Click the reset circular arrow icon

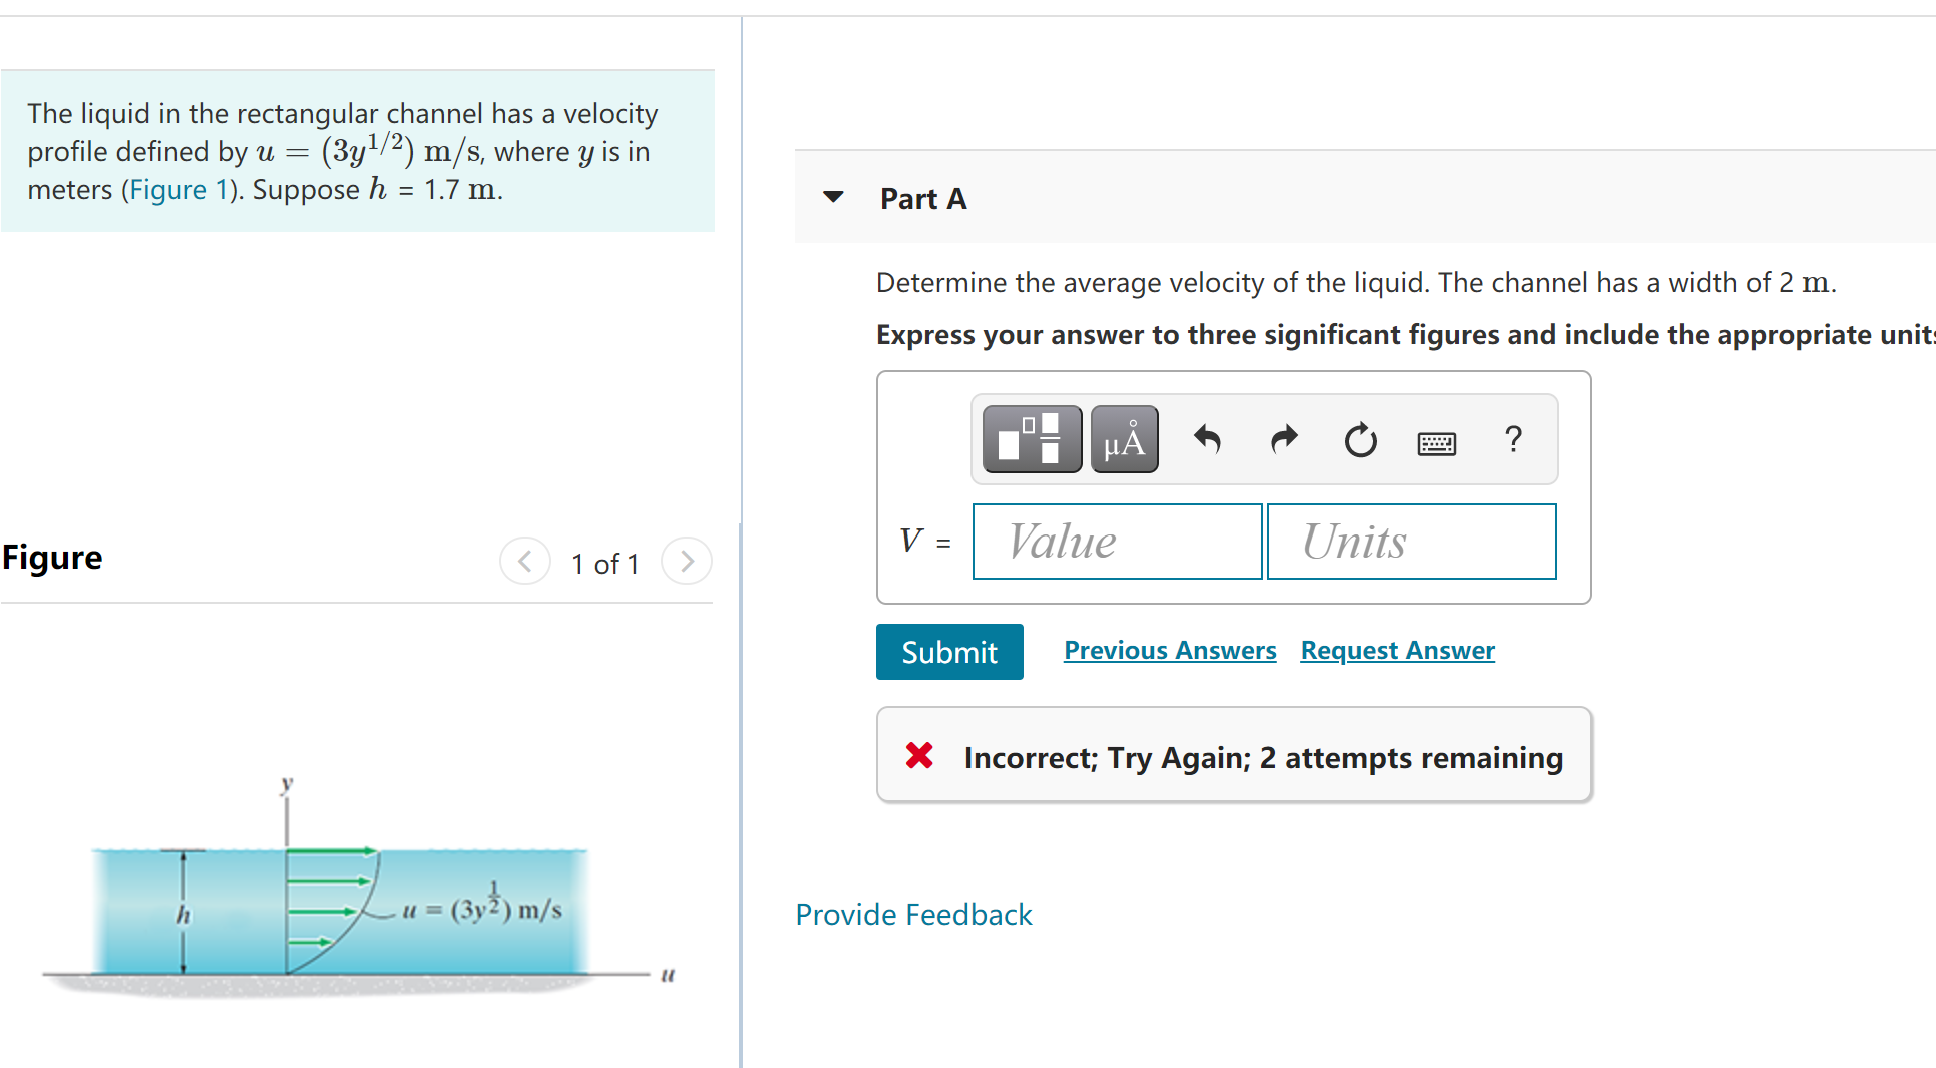click(x=1360, y=439)
